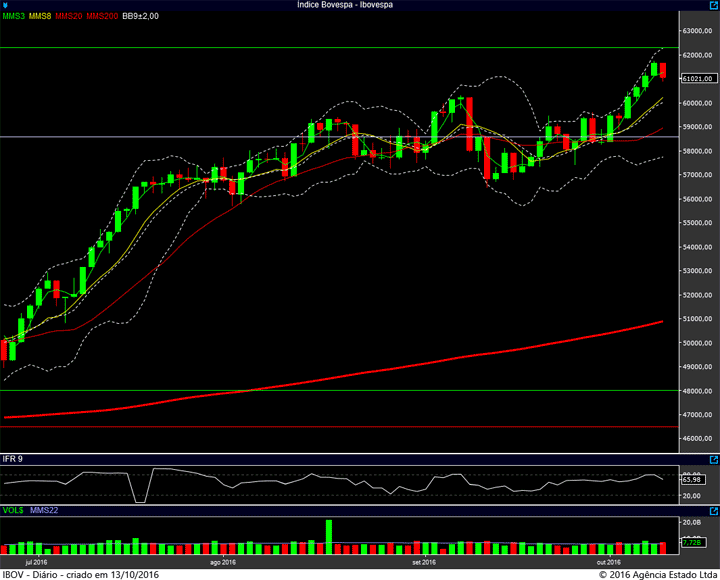Click the MMS22 volume average label
720x580 pixels.
(44, 510)
